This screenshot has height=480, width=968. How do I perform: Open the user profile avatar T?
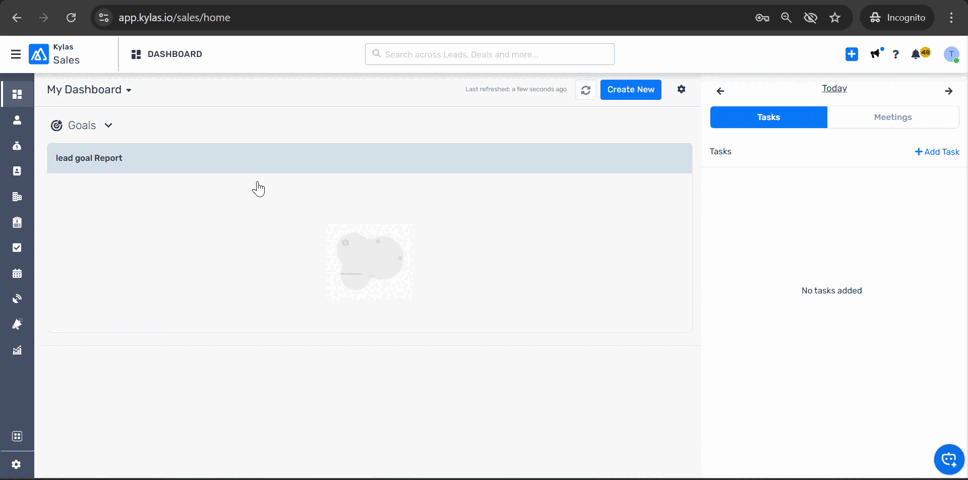[x=951, y=54]
